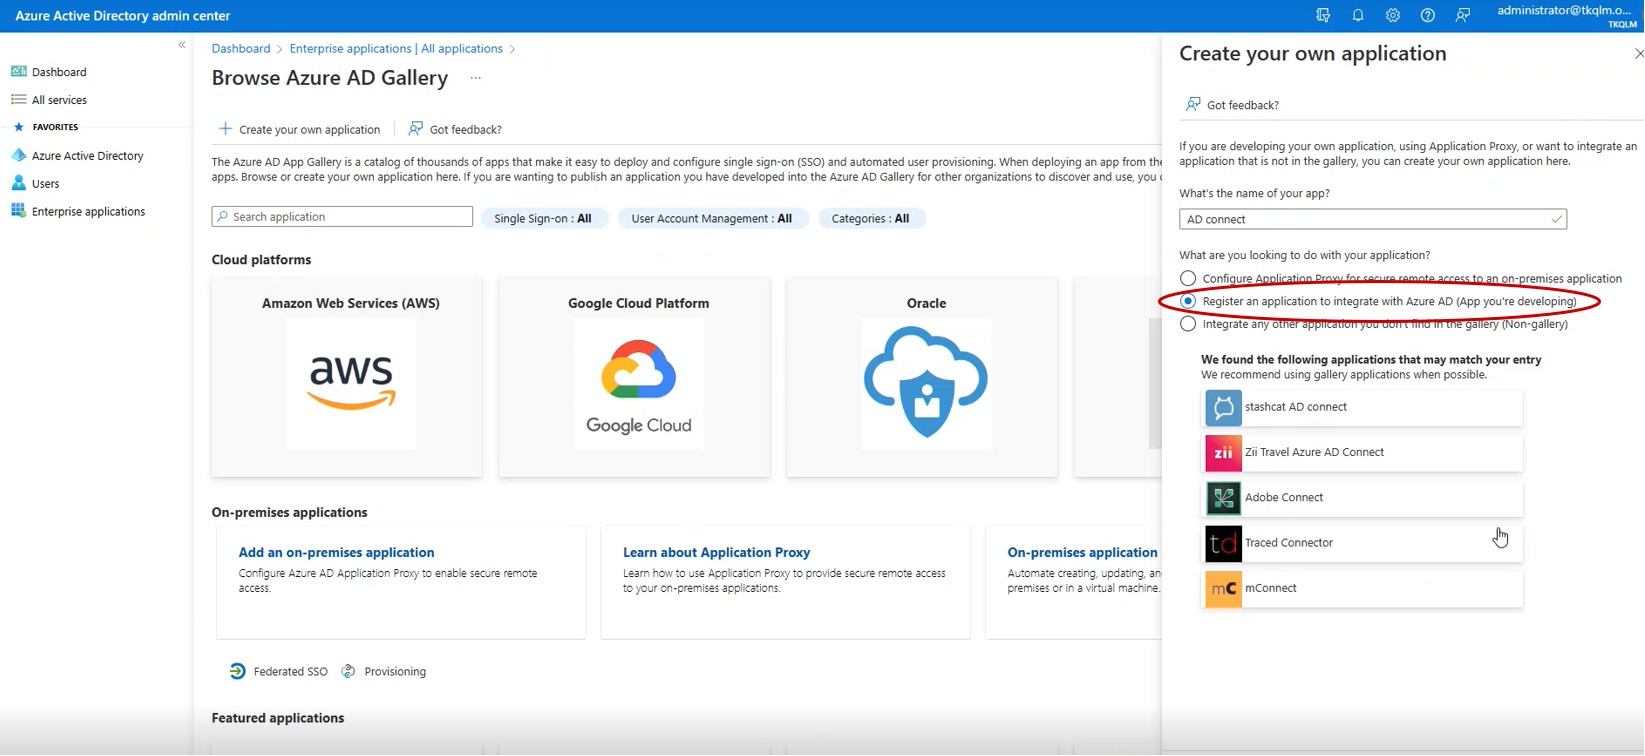Click Azure Active Directory admin center title
This screenshot has height=756, width=1645.
122,16
